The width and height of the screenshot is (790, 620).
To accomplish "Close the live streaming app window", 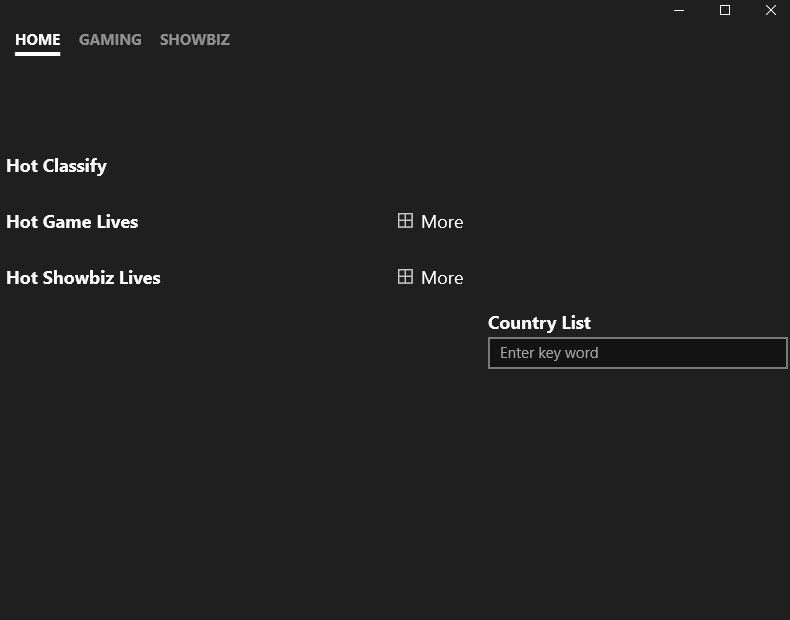I will [x=770, y=10].
